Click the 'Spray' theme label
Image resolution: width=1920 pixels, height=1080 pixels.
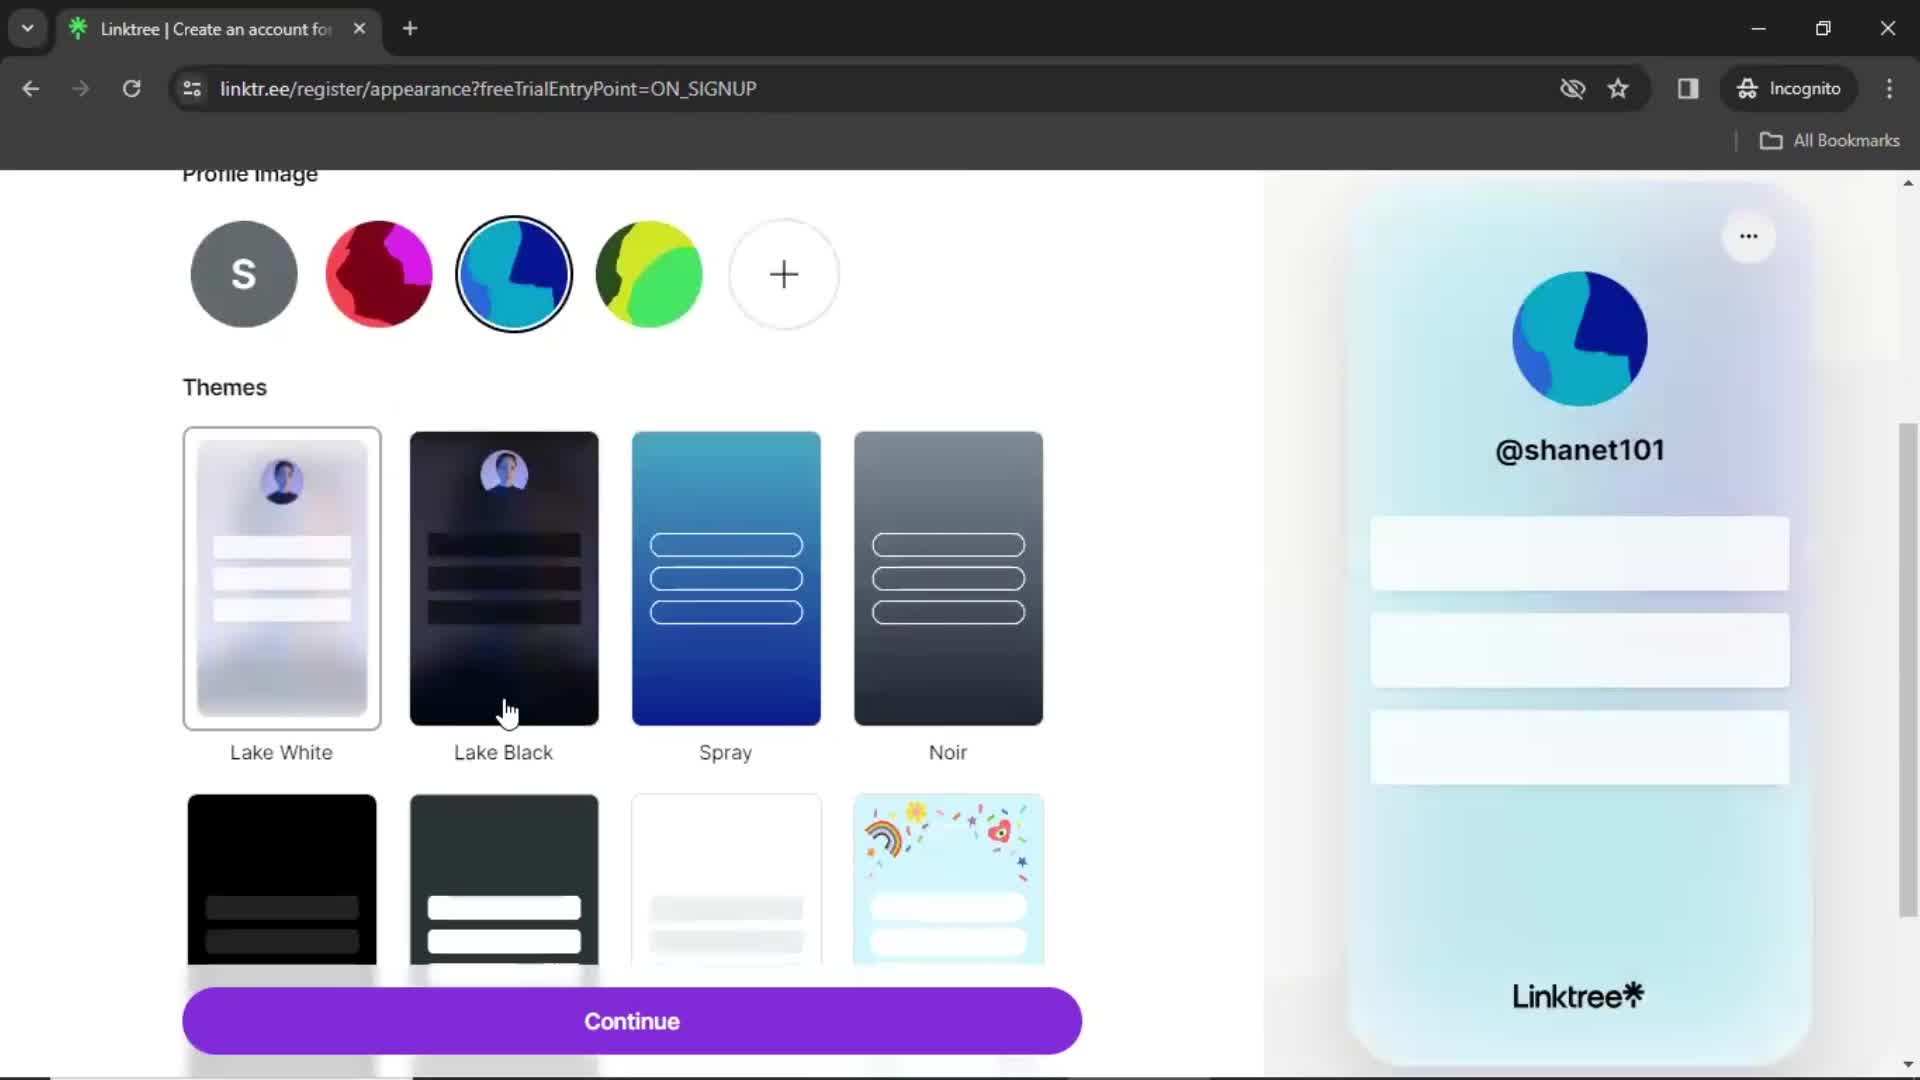click(x=726, y=753)
